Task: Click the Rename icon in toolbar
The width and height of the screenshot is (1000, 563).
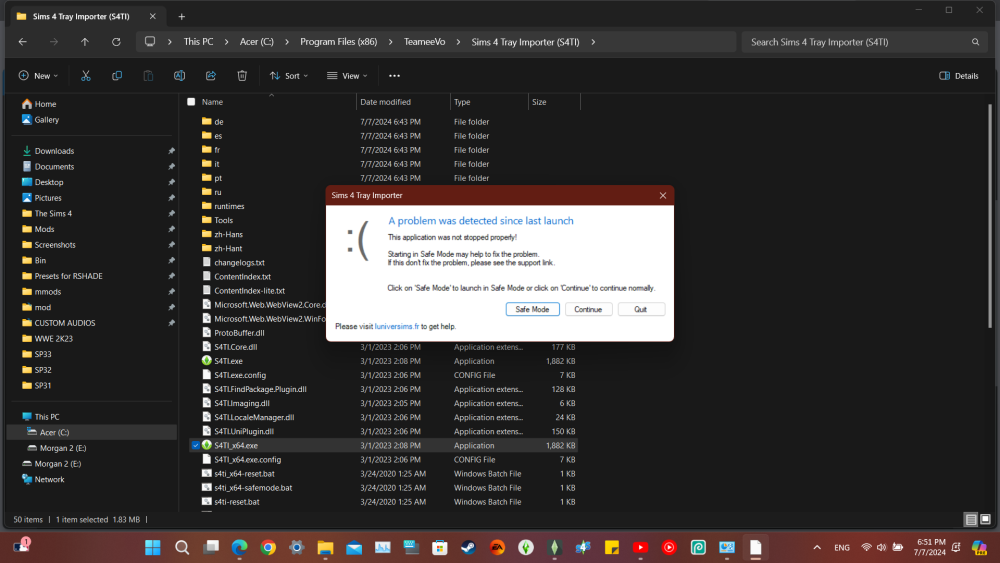Action: [x=179, y=76]
